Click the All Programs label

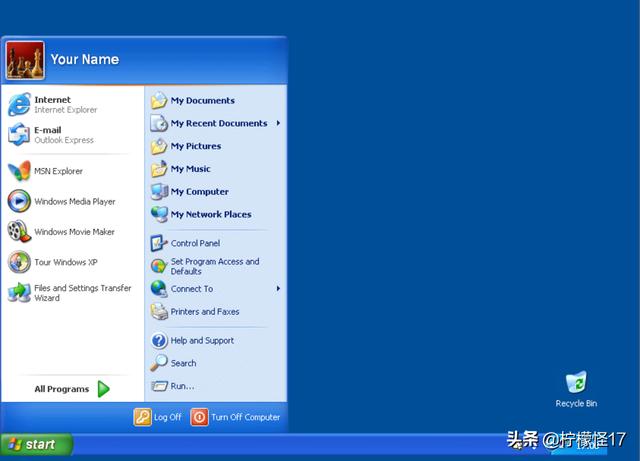click(x=62, y=389)
